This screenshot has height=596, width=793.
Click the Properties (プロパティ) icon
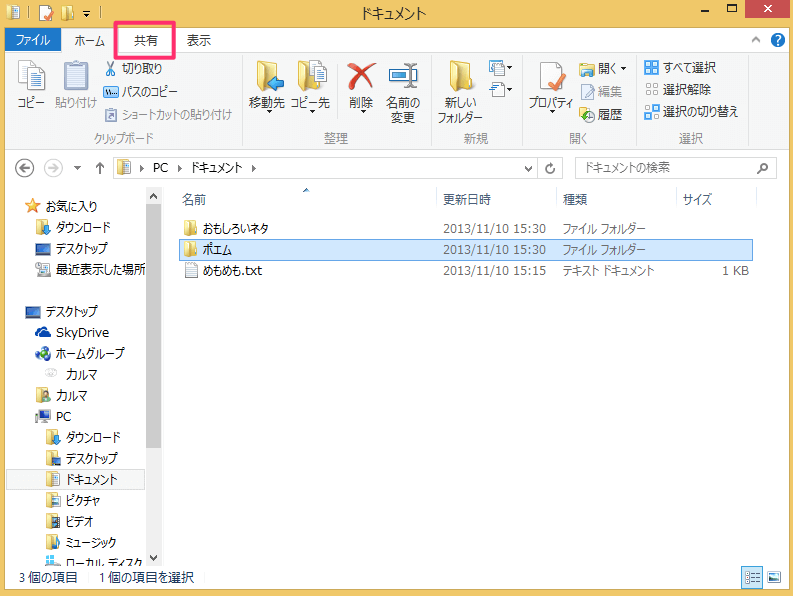tap(551, 77)
